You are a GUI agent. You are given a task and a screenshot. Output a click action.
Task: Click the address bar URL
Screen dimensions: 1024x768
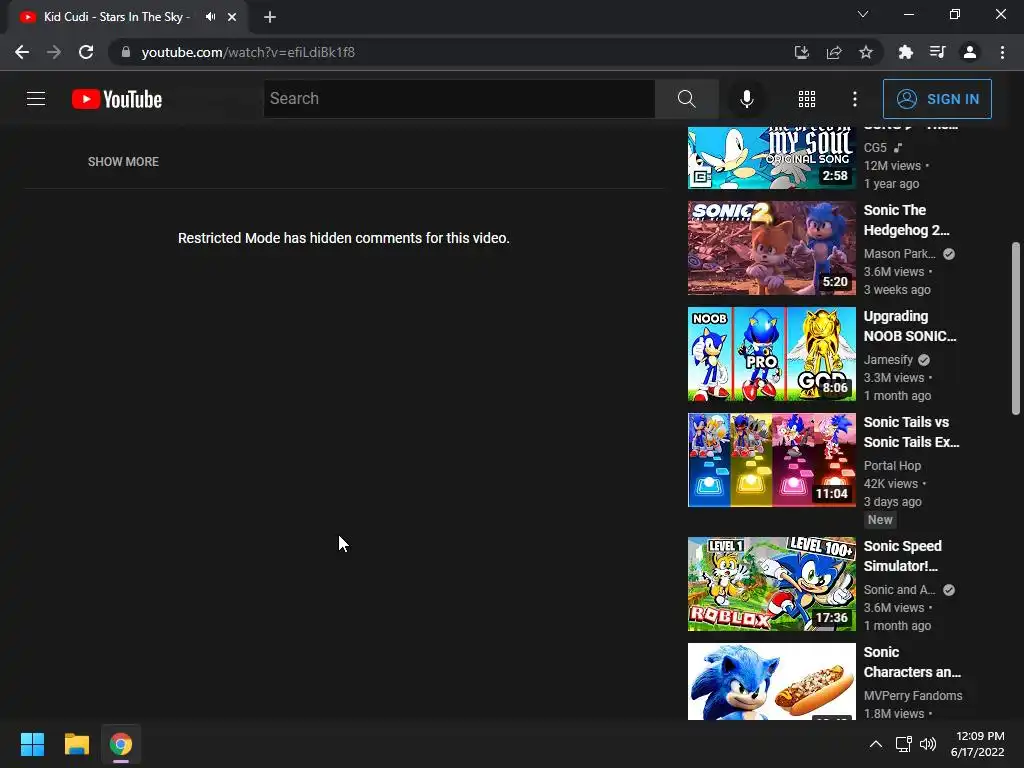pos(248,52)
